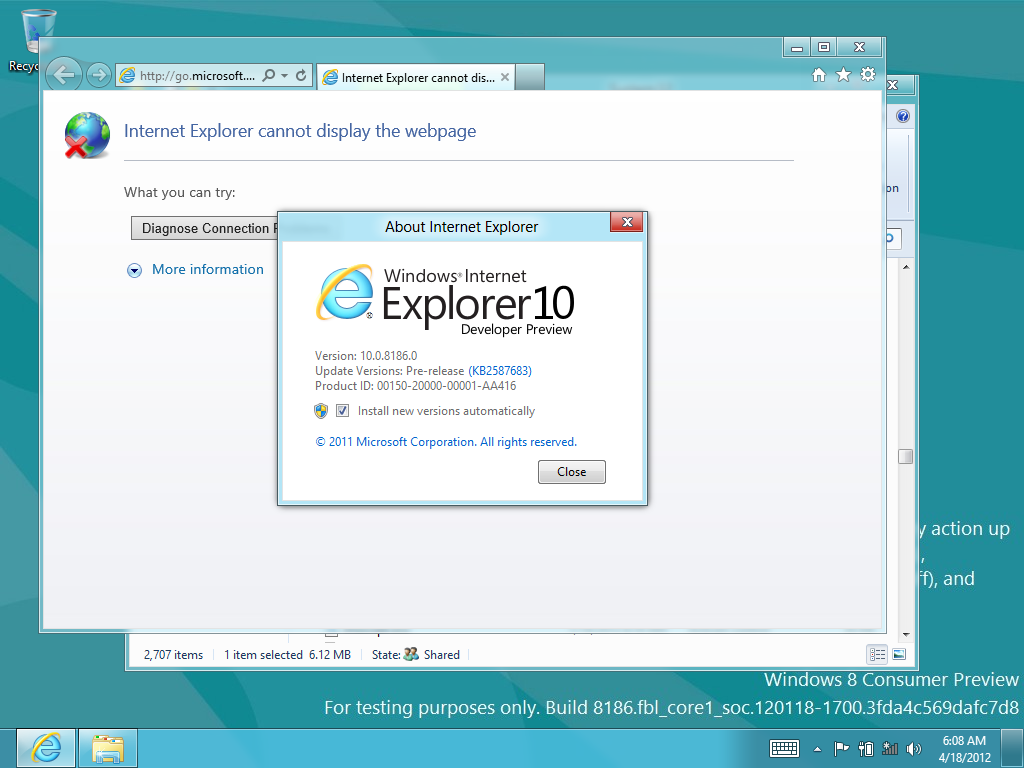
Task: Click the network signal tray icon
Action: coord(889,748)
